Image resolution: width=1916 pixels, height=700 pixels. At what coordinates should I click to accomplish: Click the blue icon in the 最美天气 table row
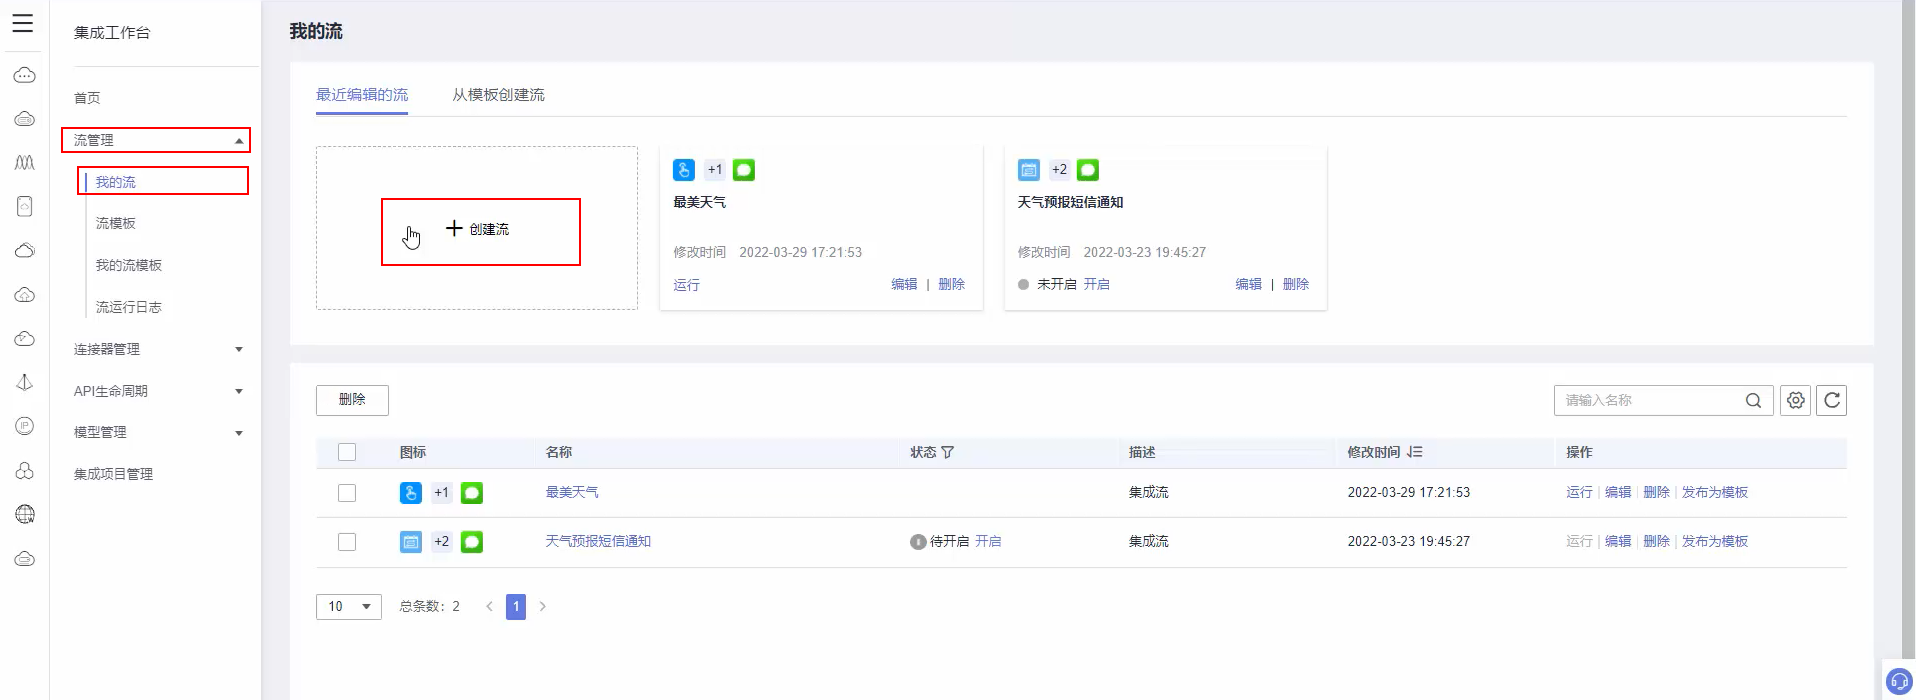[x=411, y=493]
